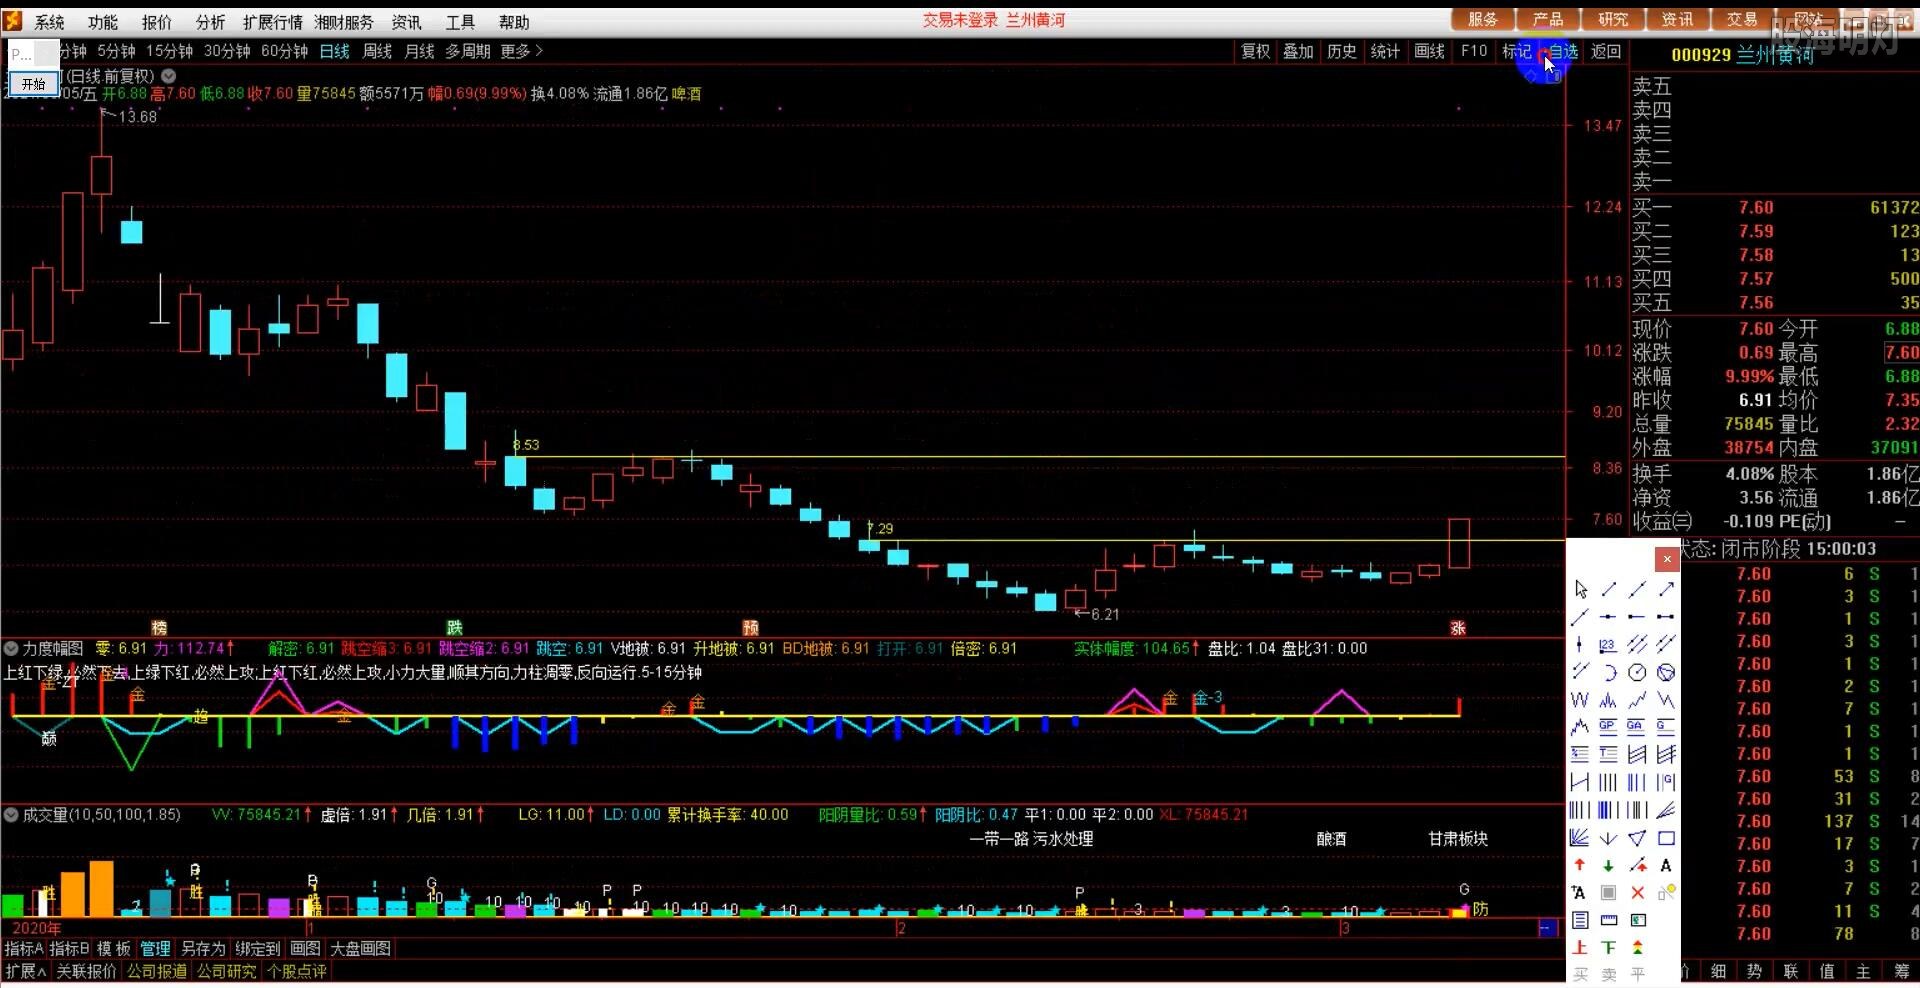Click the green 下 marker icon

coord(1608,947)
